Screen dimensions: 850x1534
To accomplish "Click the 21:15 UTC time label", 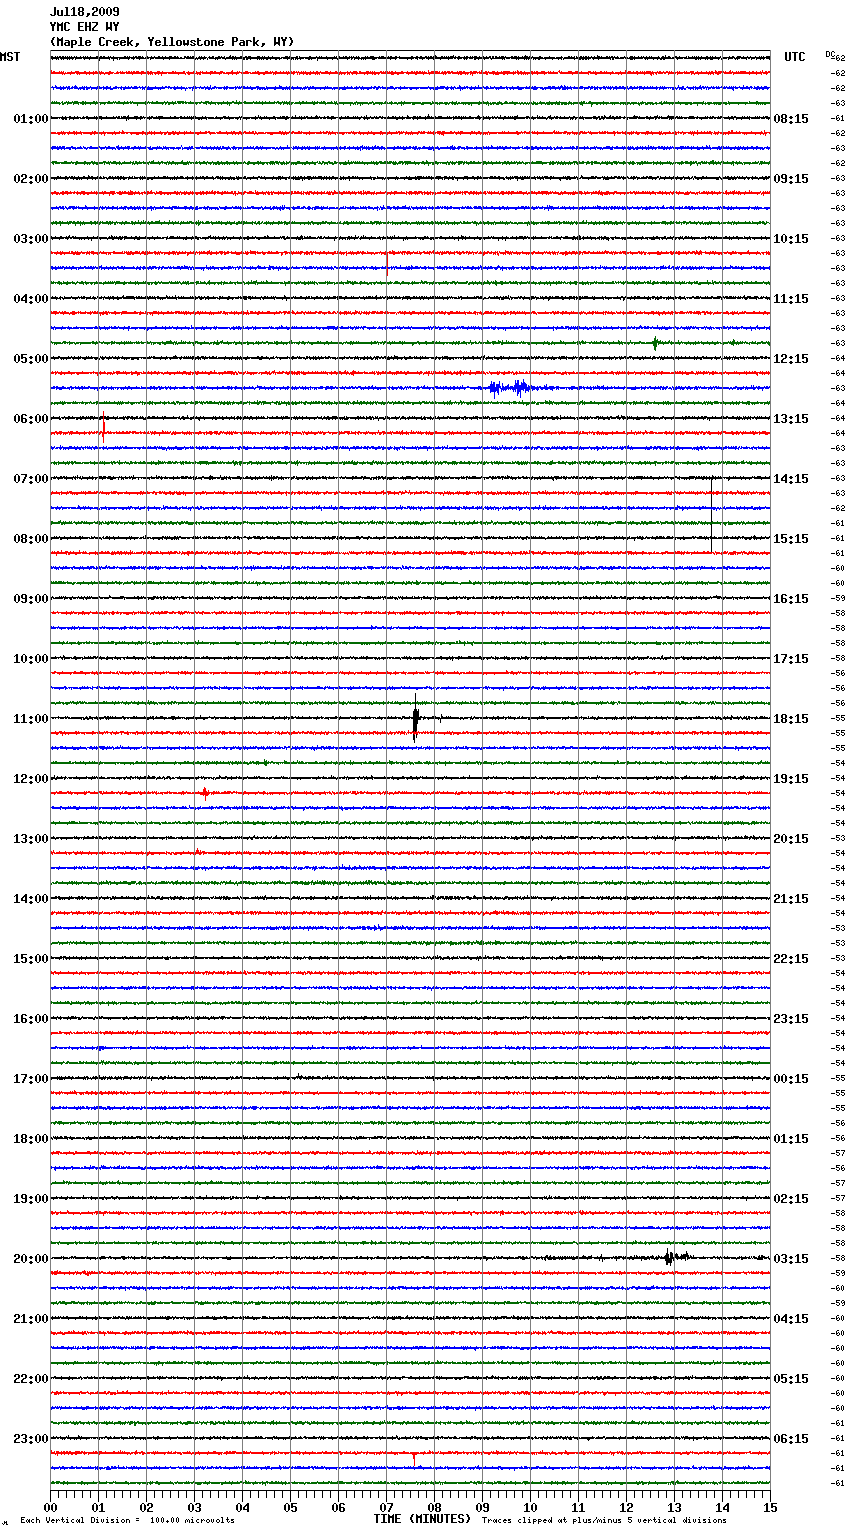I will 791,899.
